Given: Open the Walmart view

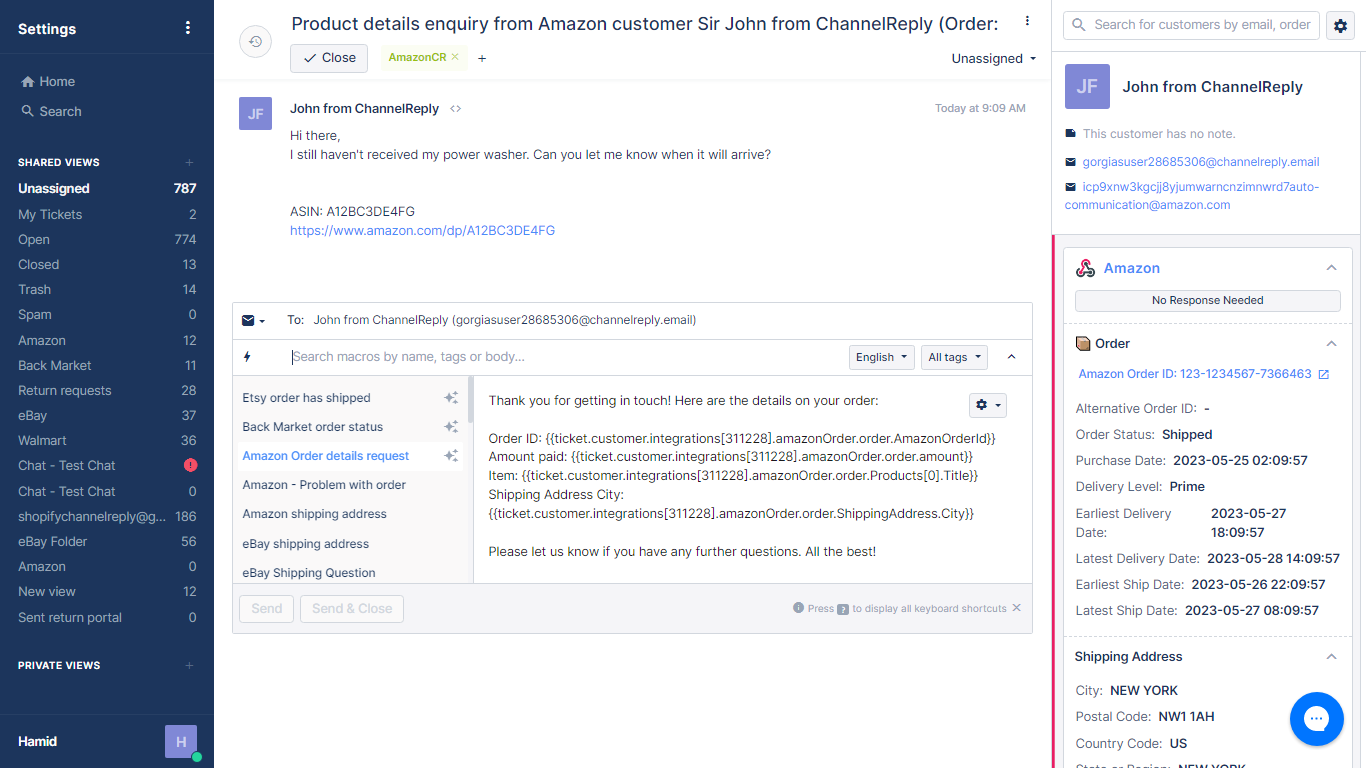Looking at the screenshot, I should point(107,440).
